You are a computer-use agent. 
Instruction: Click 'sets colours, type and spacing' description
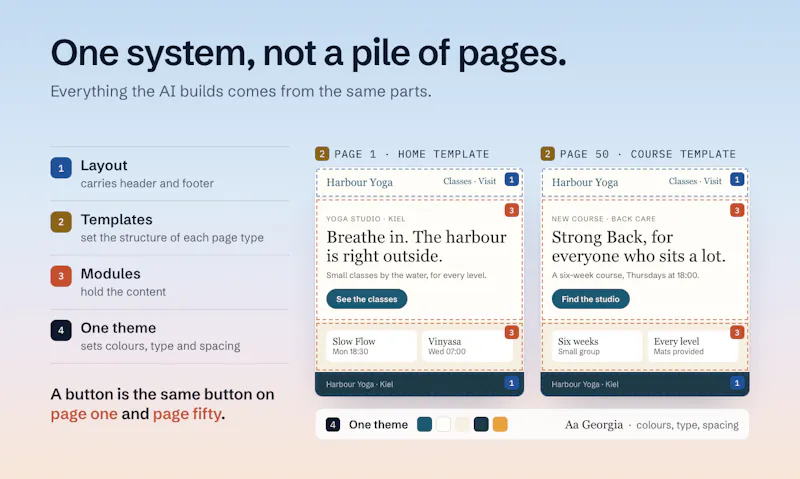point(160,346)
